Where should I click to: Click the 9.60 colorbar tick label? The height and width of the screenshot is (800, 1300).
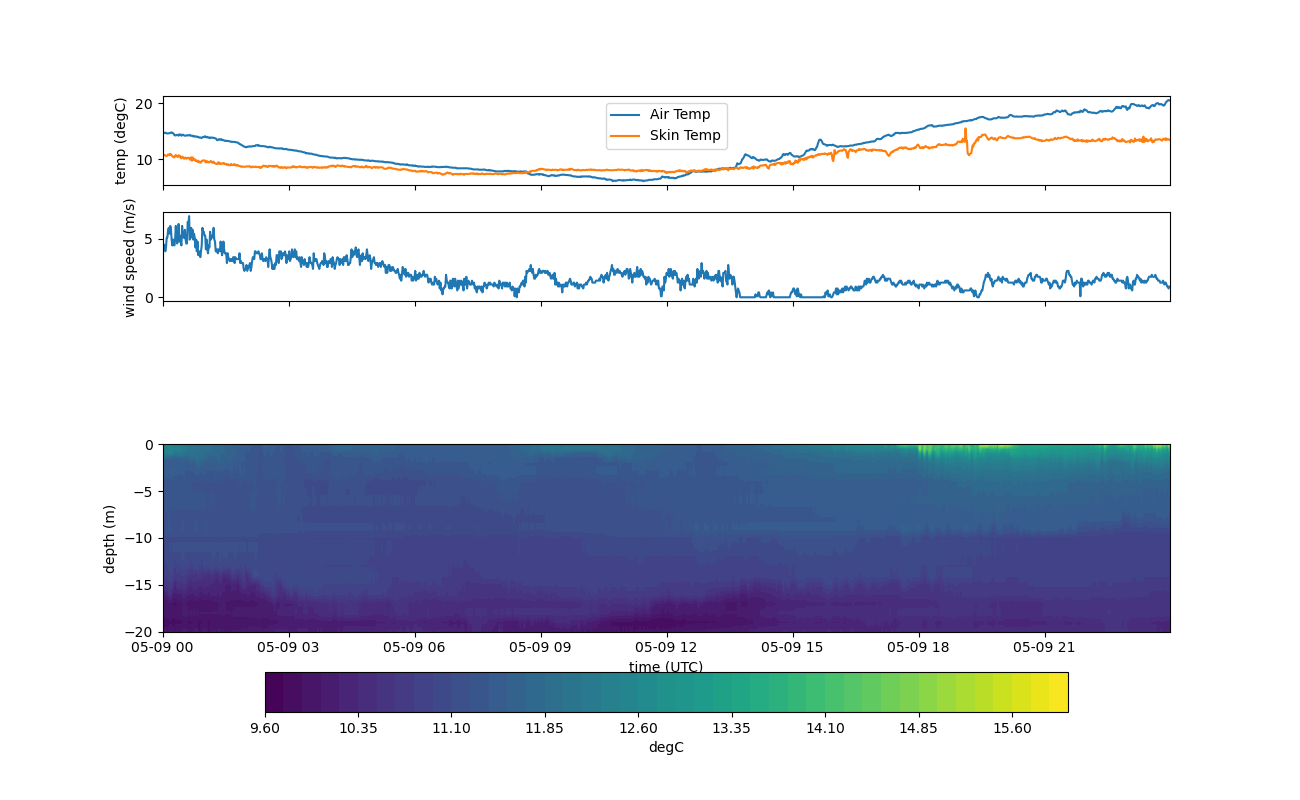pyautogui.click(x=265, y=728)
